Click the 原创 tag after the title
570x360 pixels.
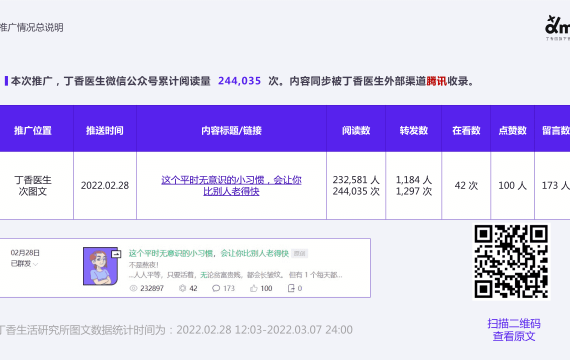[x=300, y=253]
